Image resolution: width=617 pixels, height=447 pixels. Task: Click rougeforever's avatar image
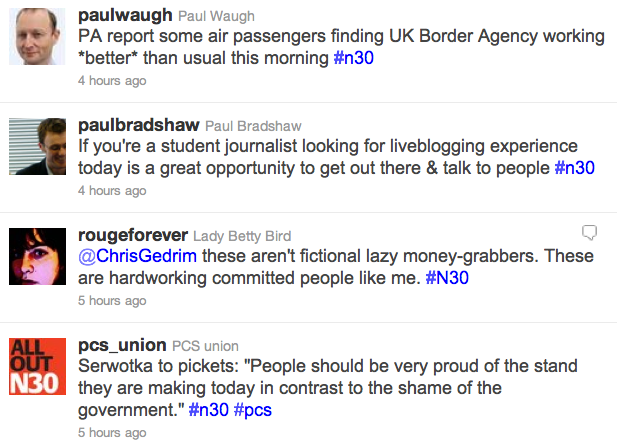[38, 256]
